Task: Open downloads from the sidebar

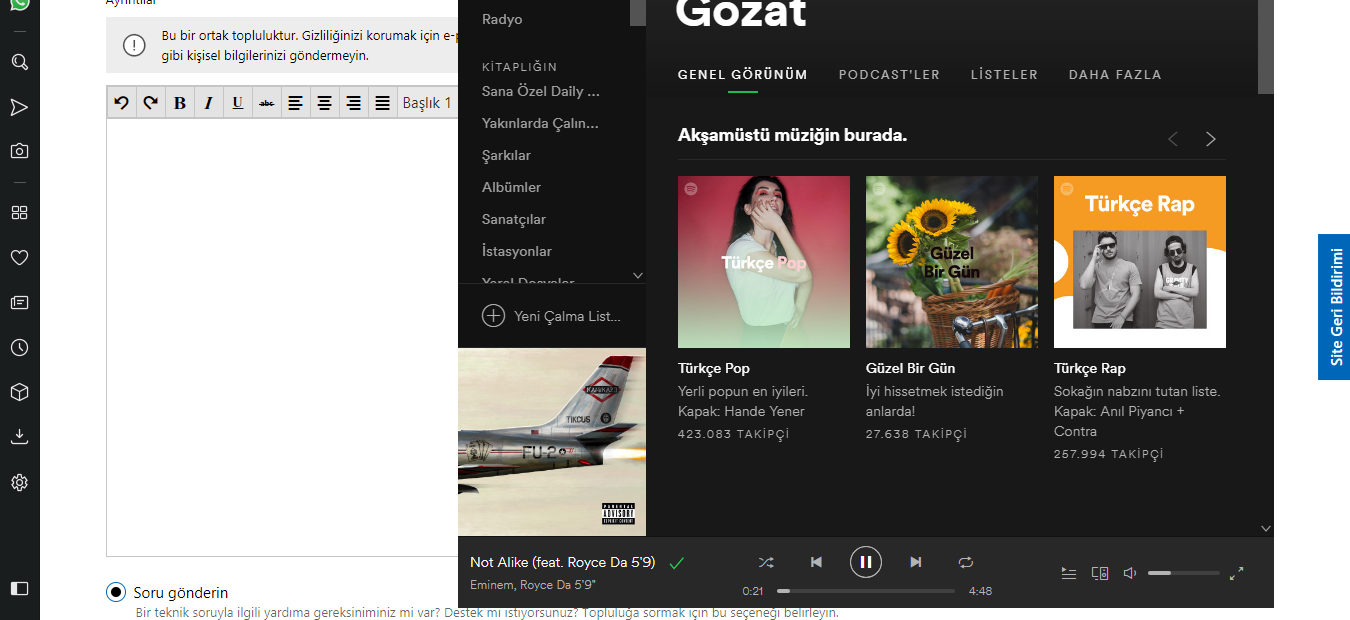Action: click(19, 437)
